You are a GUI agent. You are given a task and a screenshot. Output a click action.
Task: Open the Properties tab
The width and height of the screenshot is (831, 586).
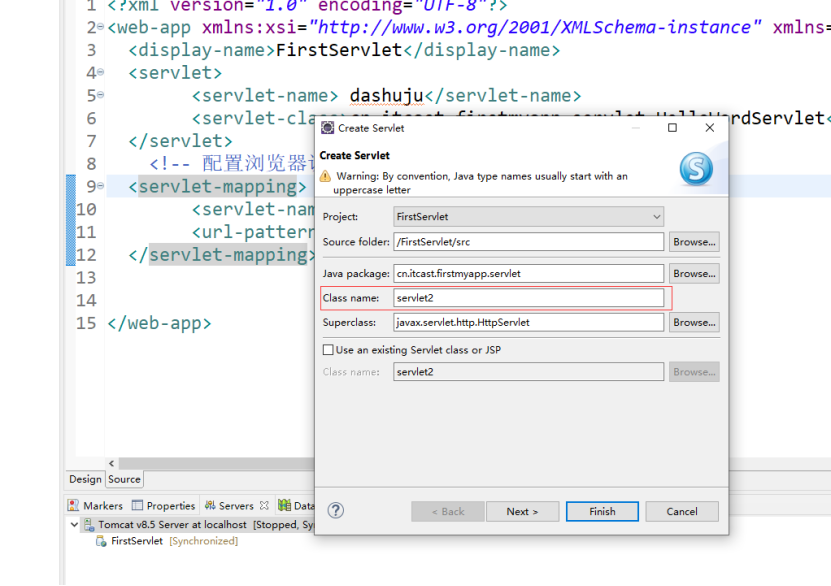point(164,505)
